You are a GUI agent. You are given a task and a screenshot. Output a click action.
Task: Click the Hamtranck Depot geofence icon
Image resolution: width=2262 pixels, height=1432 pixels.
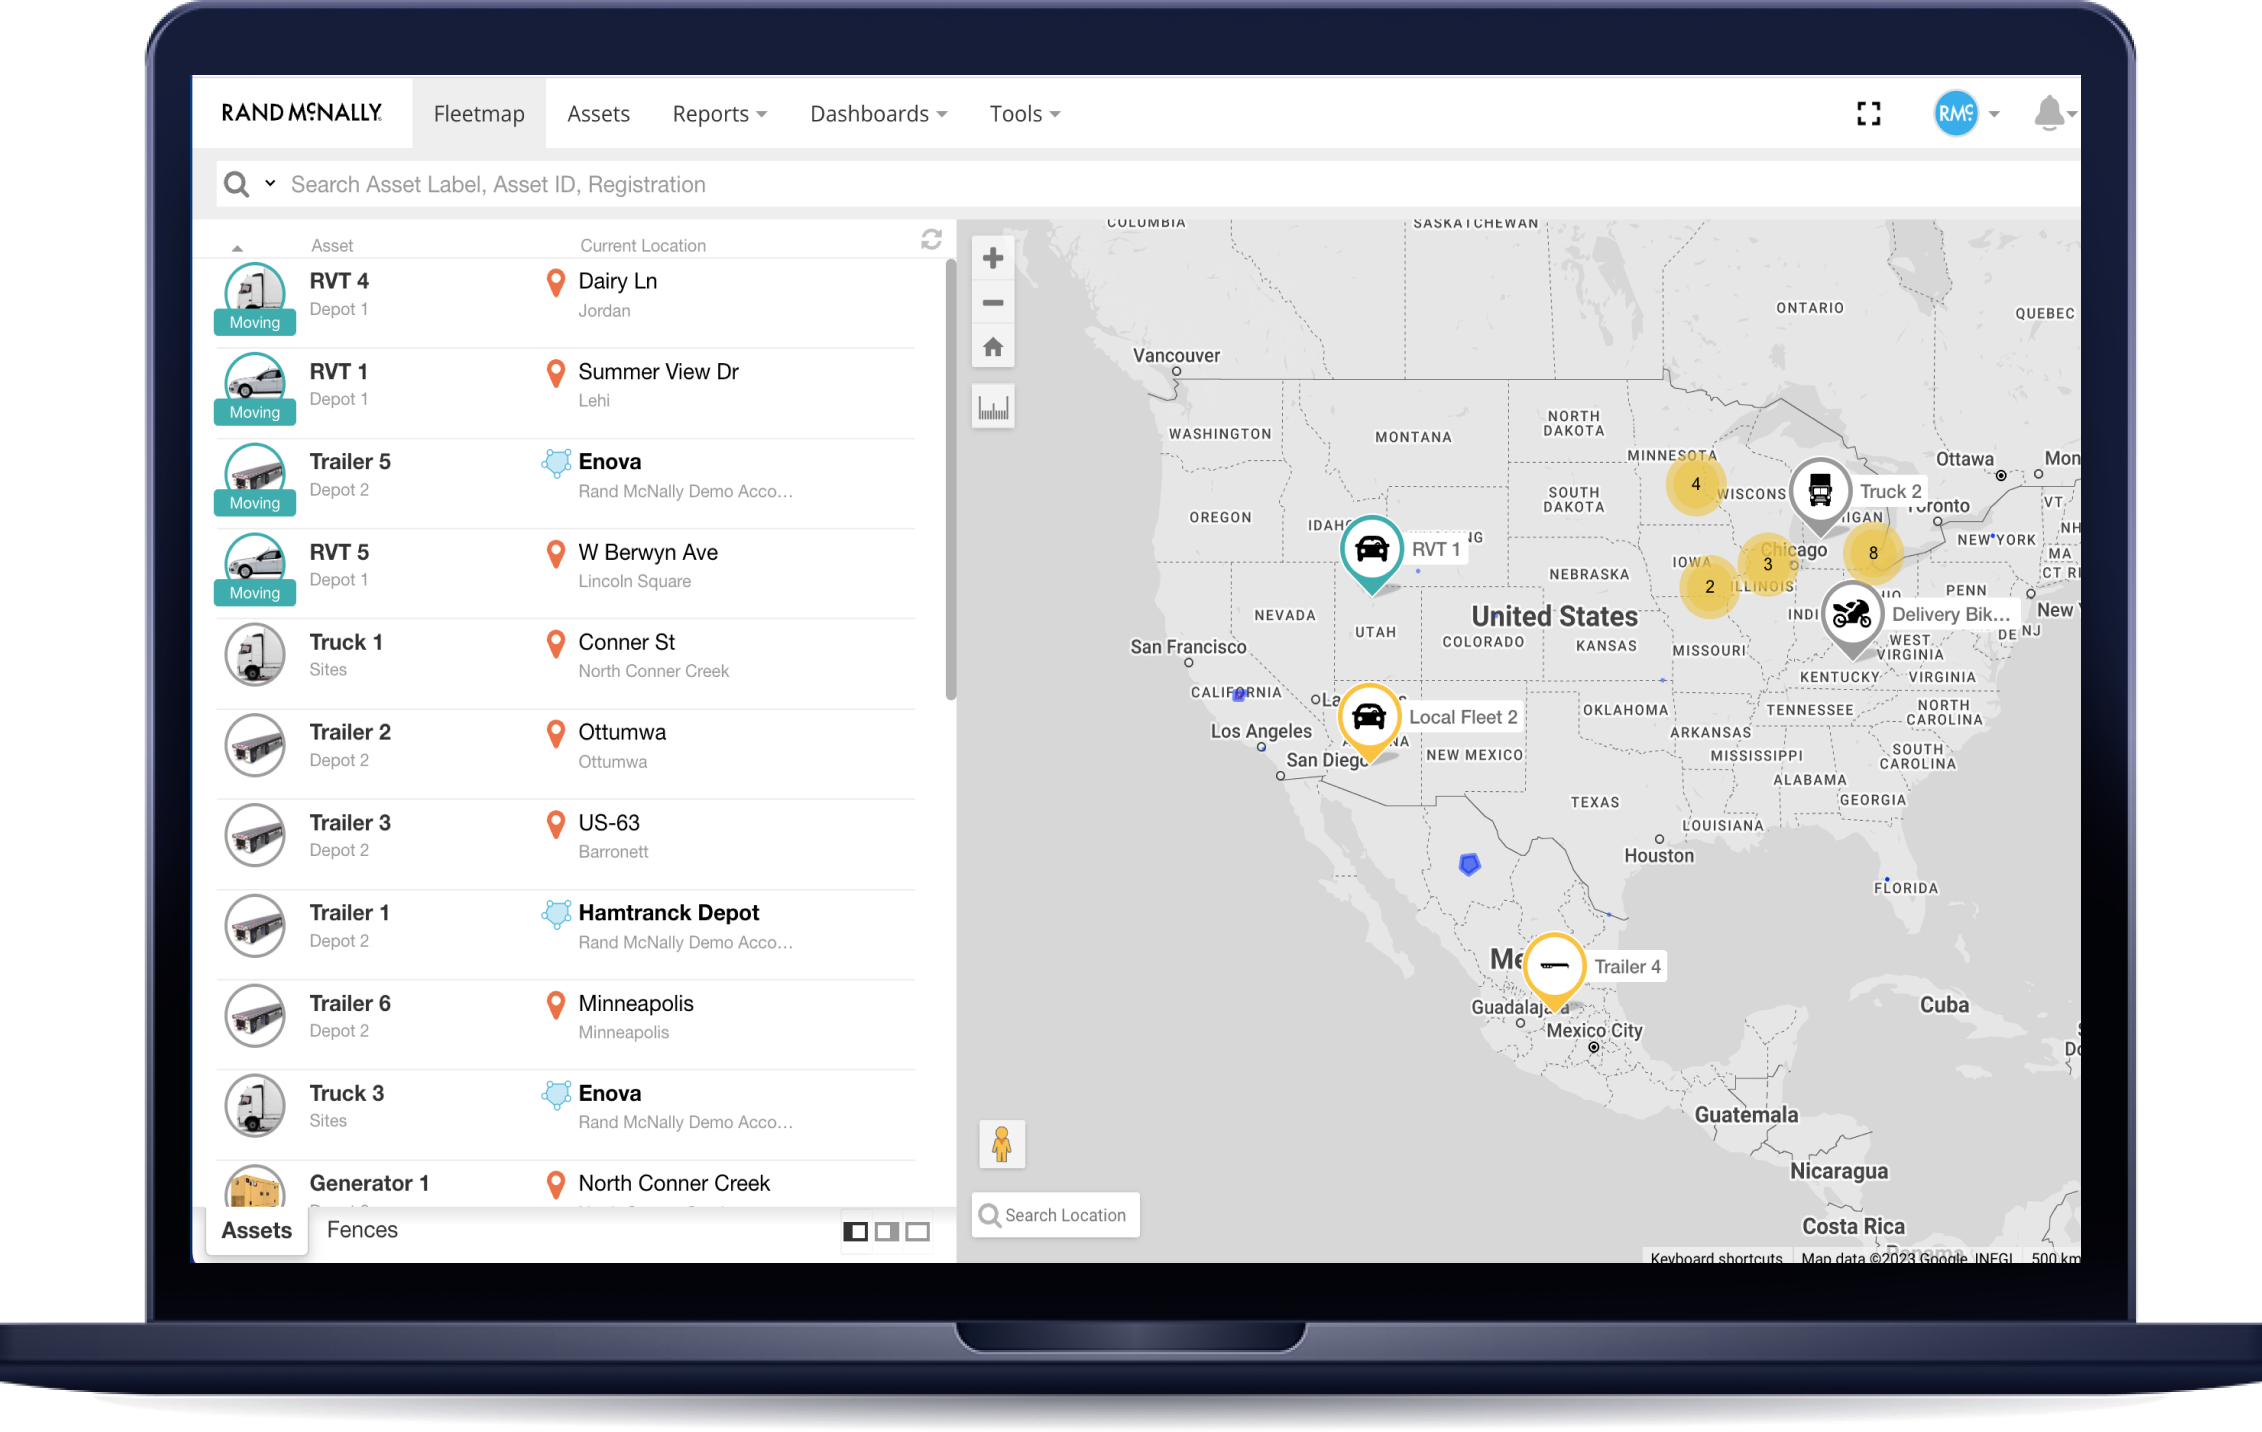(556, 914)
